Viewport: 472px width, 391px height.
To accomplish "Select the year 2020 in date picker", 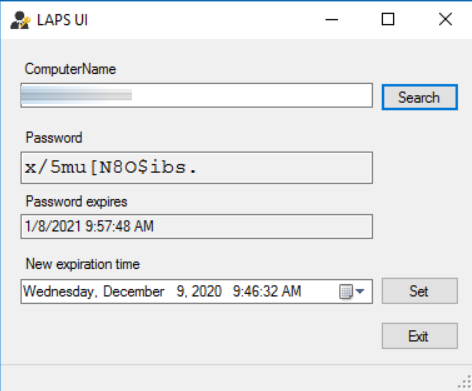I will coord(207,292).
